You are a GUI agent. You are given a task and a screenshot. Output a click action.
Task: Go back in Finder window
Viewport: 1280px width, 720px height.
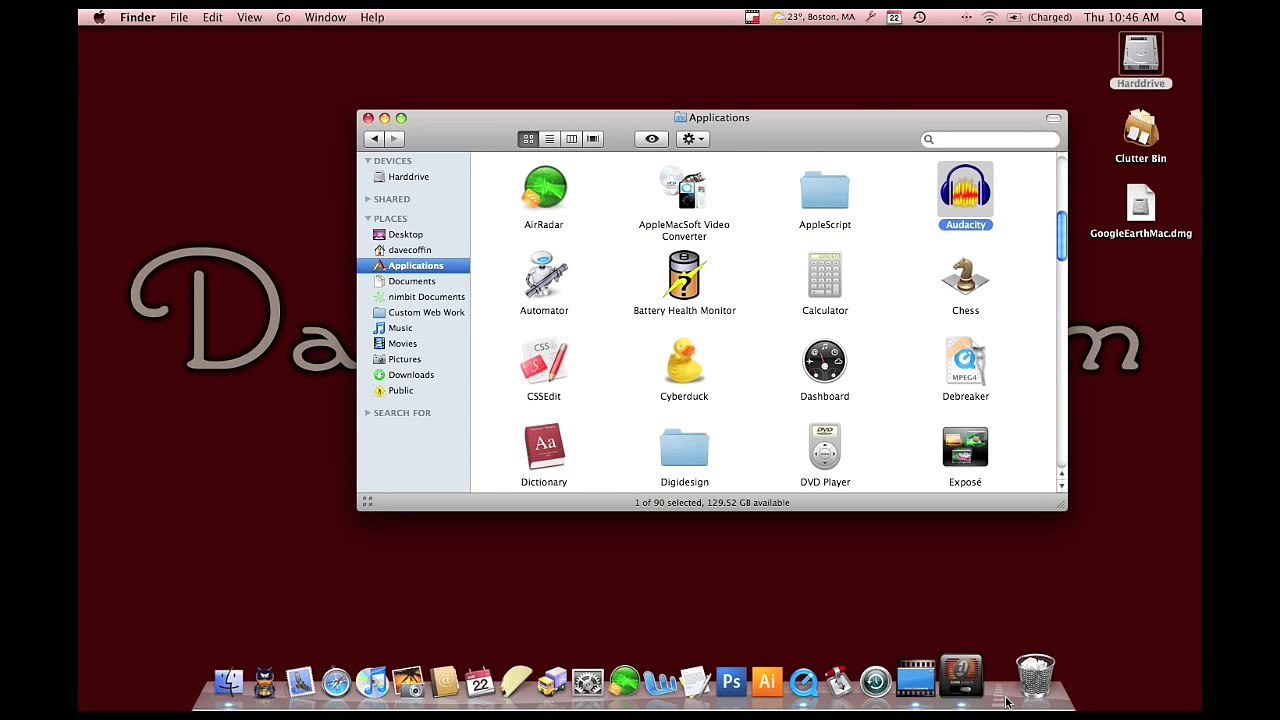pos(374,139)
